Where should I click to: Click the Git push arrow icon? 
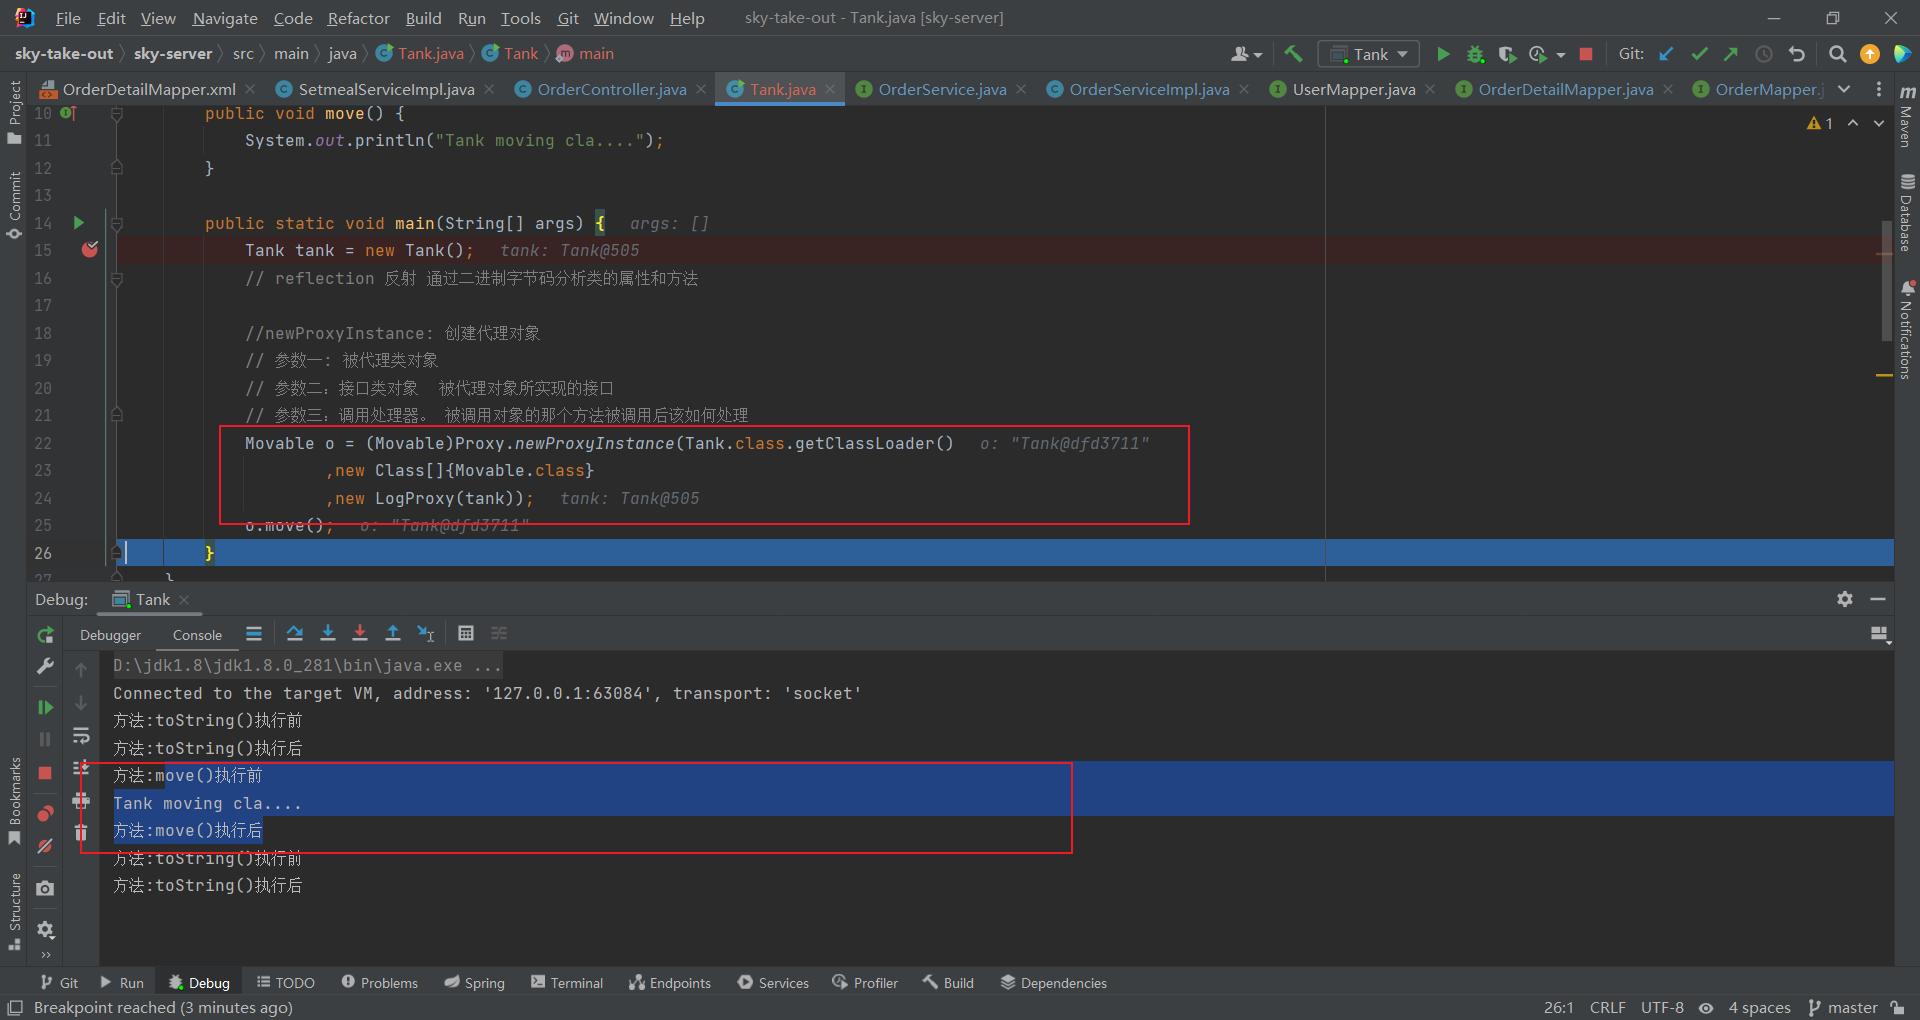point(1732,54)
